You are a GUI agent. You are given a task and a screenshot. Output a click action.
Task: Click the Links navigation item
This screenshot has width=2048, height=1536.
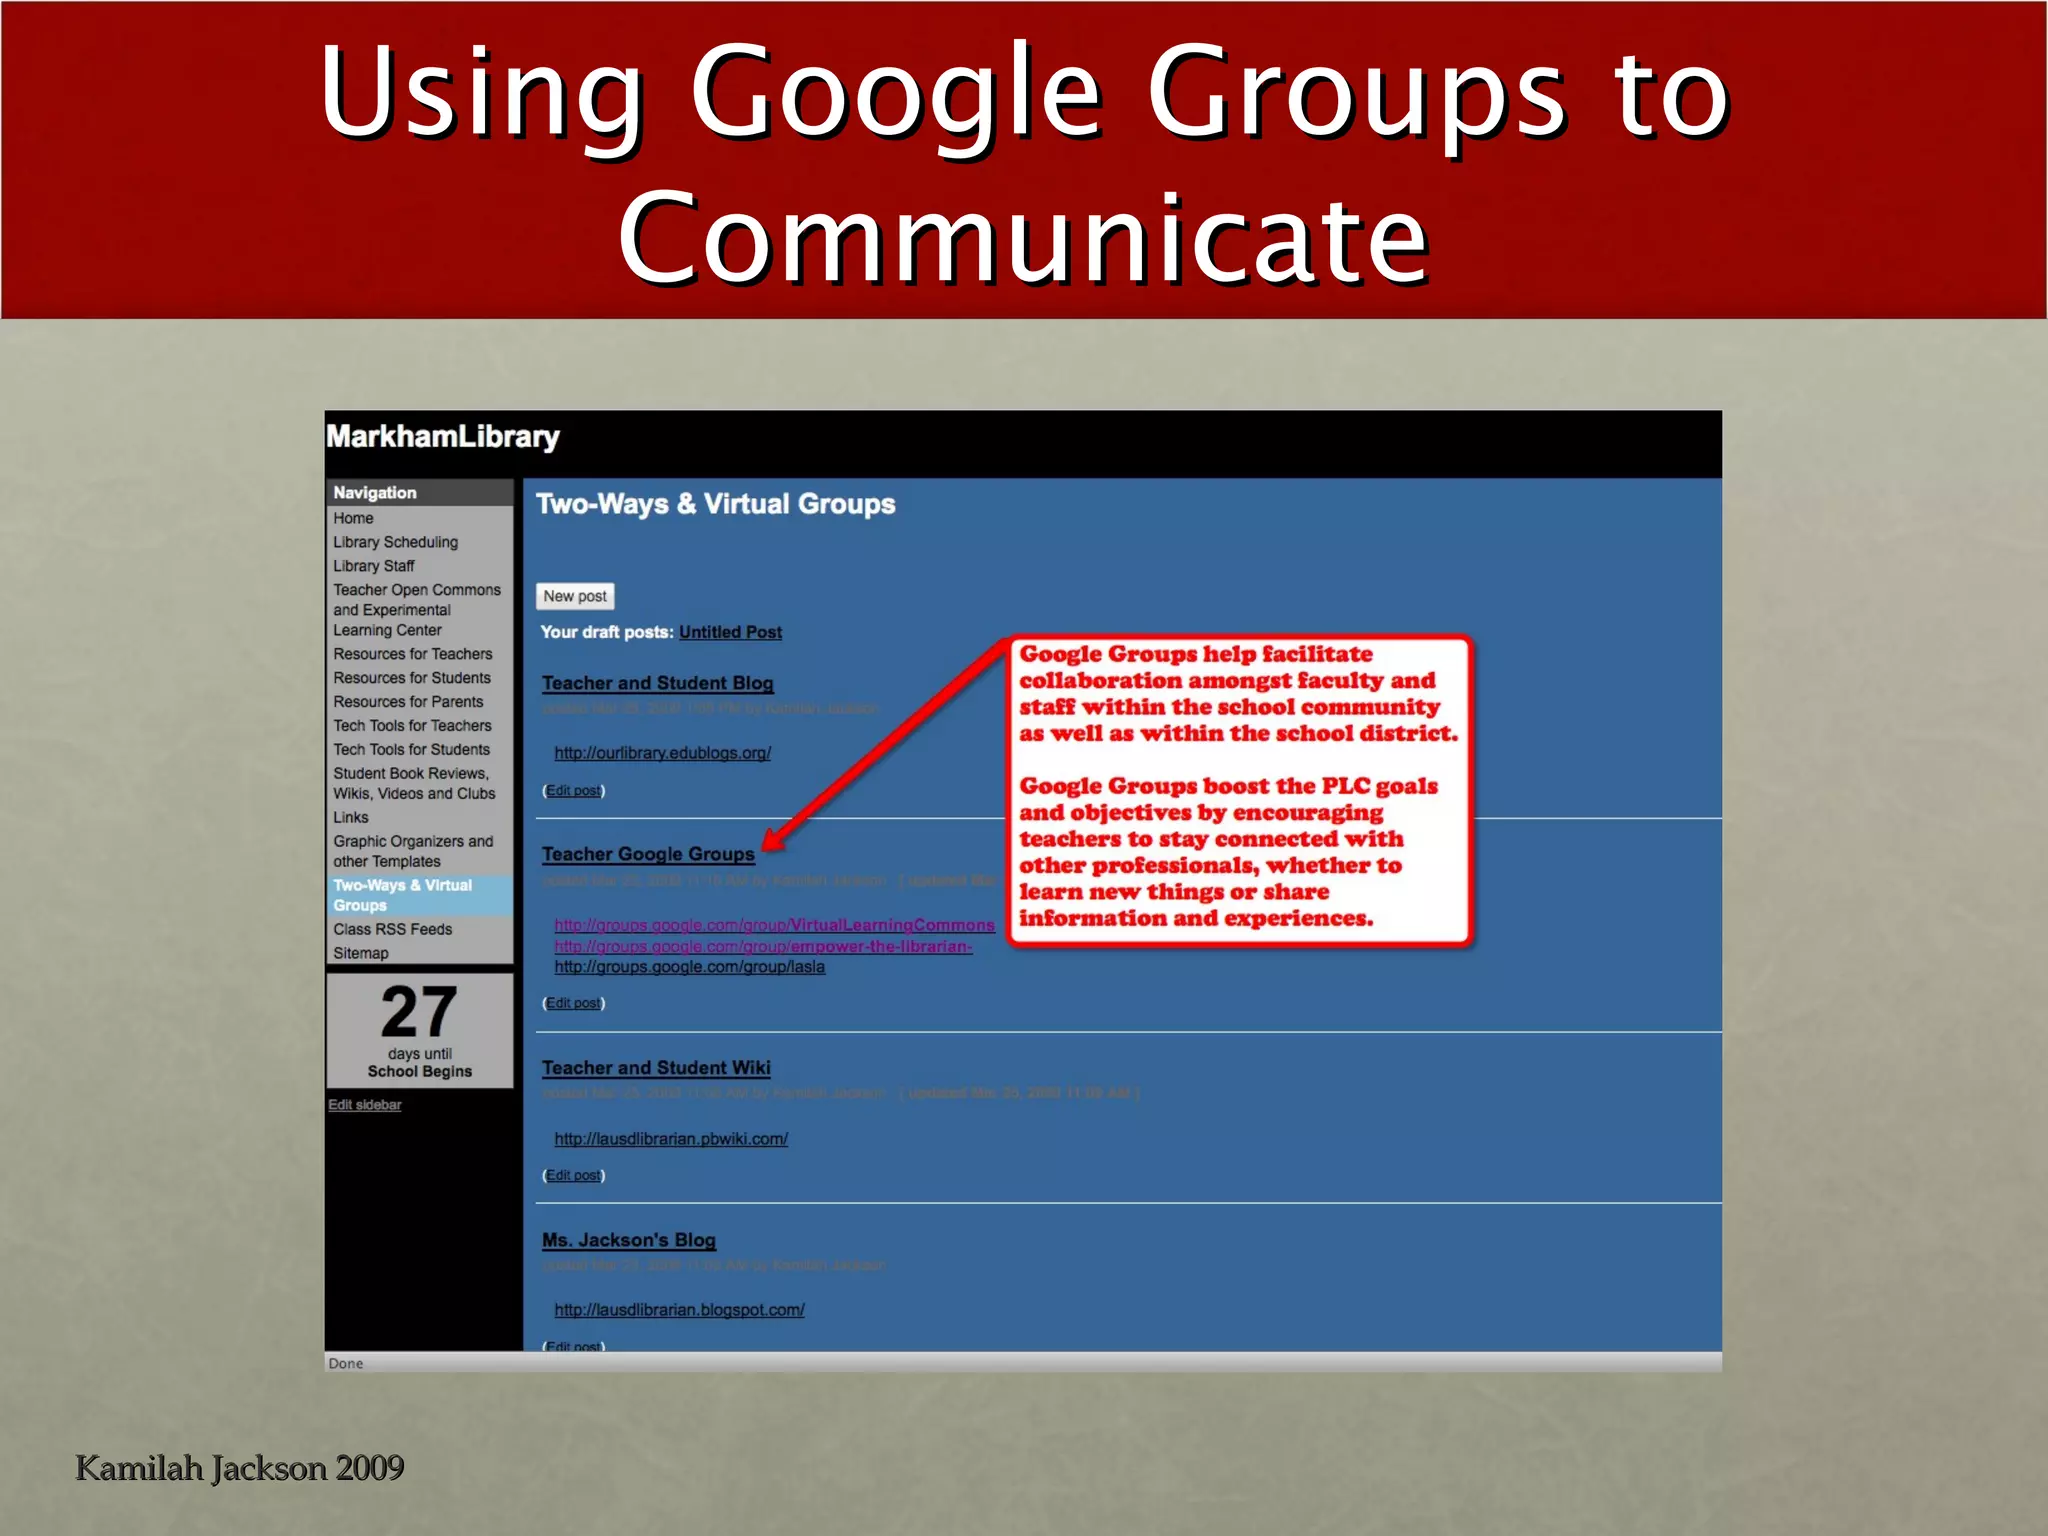[x=350, y=817]
